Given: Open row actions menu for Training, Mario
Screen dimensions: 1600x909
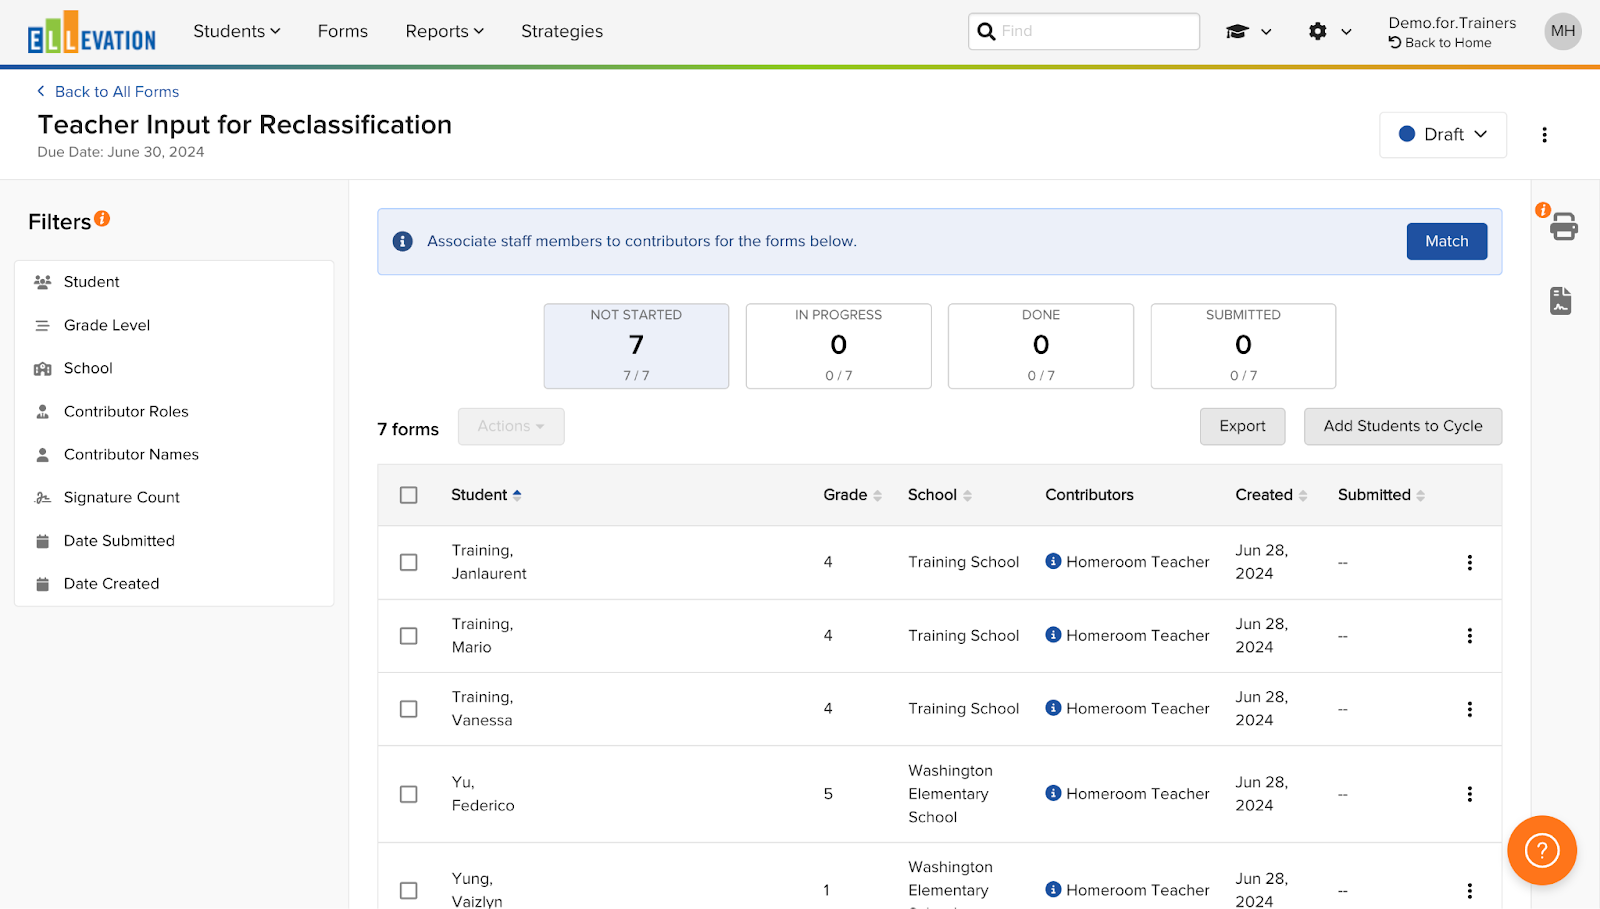Looking at the screenshot, I should pyautogui.click(x=1470, y=636).
